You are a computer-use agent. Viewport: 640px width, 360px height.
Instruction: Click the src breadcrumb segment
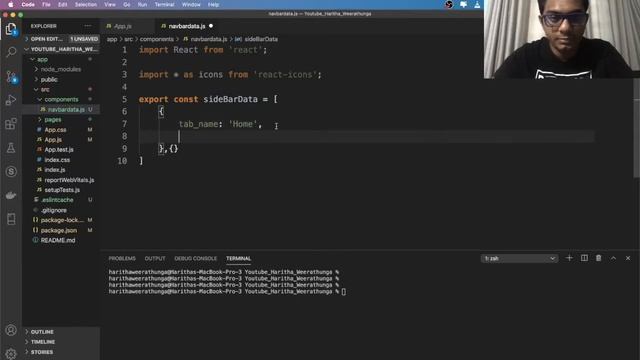pos(129,39)
